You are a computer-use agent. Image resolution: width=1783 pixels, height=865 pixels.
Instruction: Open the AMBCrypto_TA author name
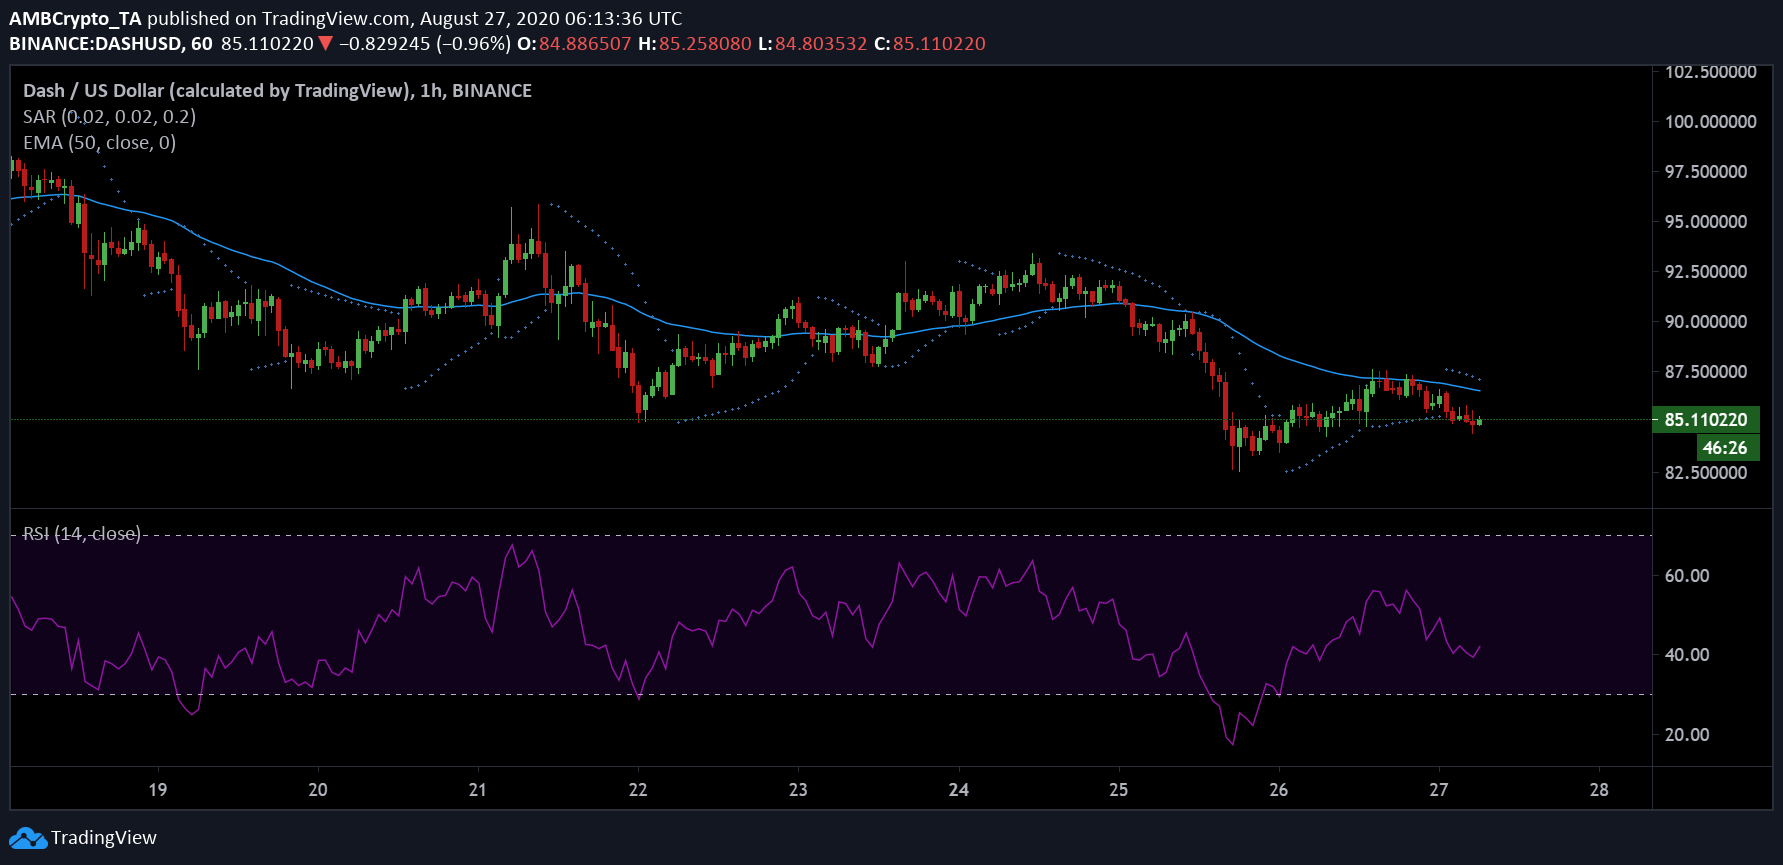75,18
